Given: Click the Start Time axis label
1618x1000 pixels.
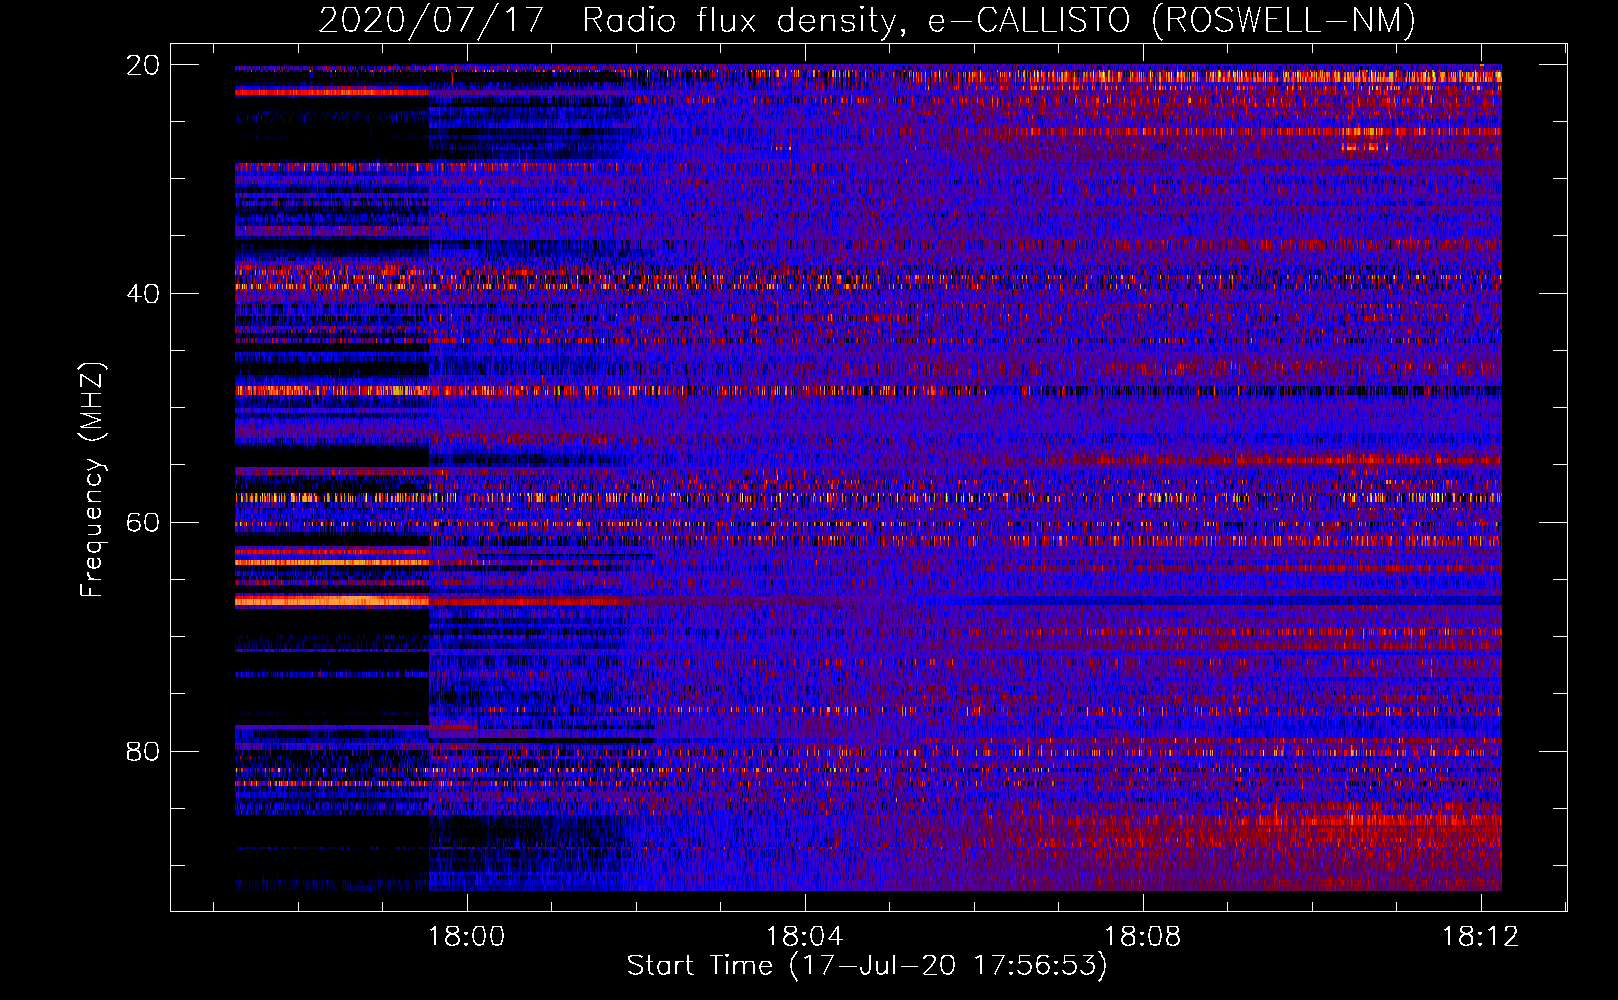Looking at the screenshot, I should pos(867,966).
